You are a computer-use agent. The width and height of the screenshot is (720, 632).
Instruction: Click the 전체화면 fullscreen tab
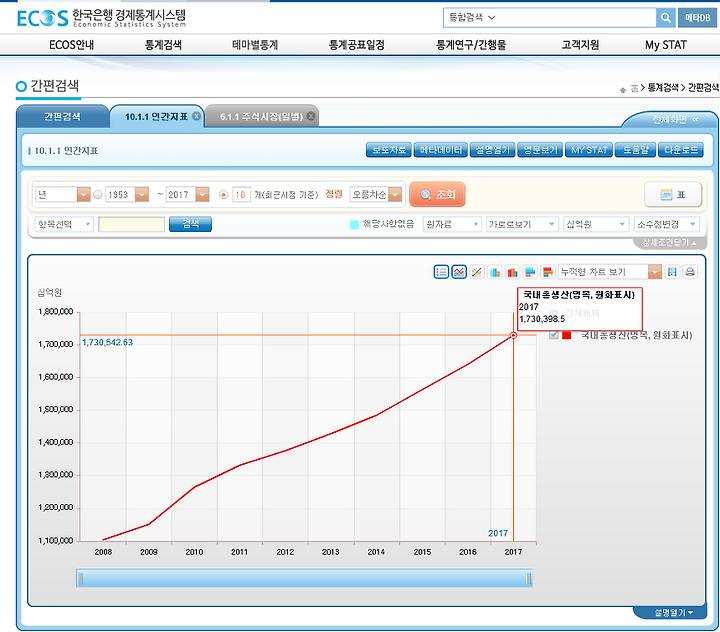(x=674, y=119)
